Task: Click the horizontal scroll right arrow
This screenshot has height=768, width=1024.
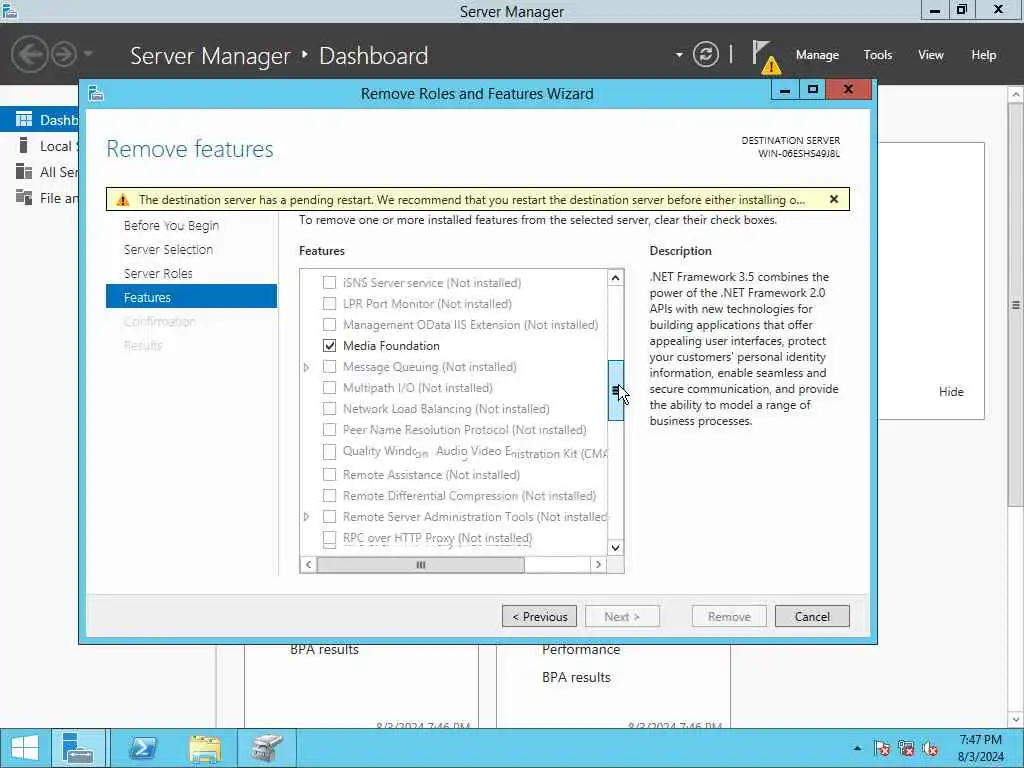Action: pos(598,564)
